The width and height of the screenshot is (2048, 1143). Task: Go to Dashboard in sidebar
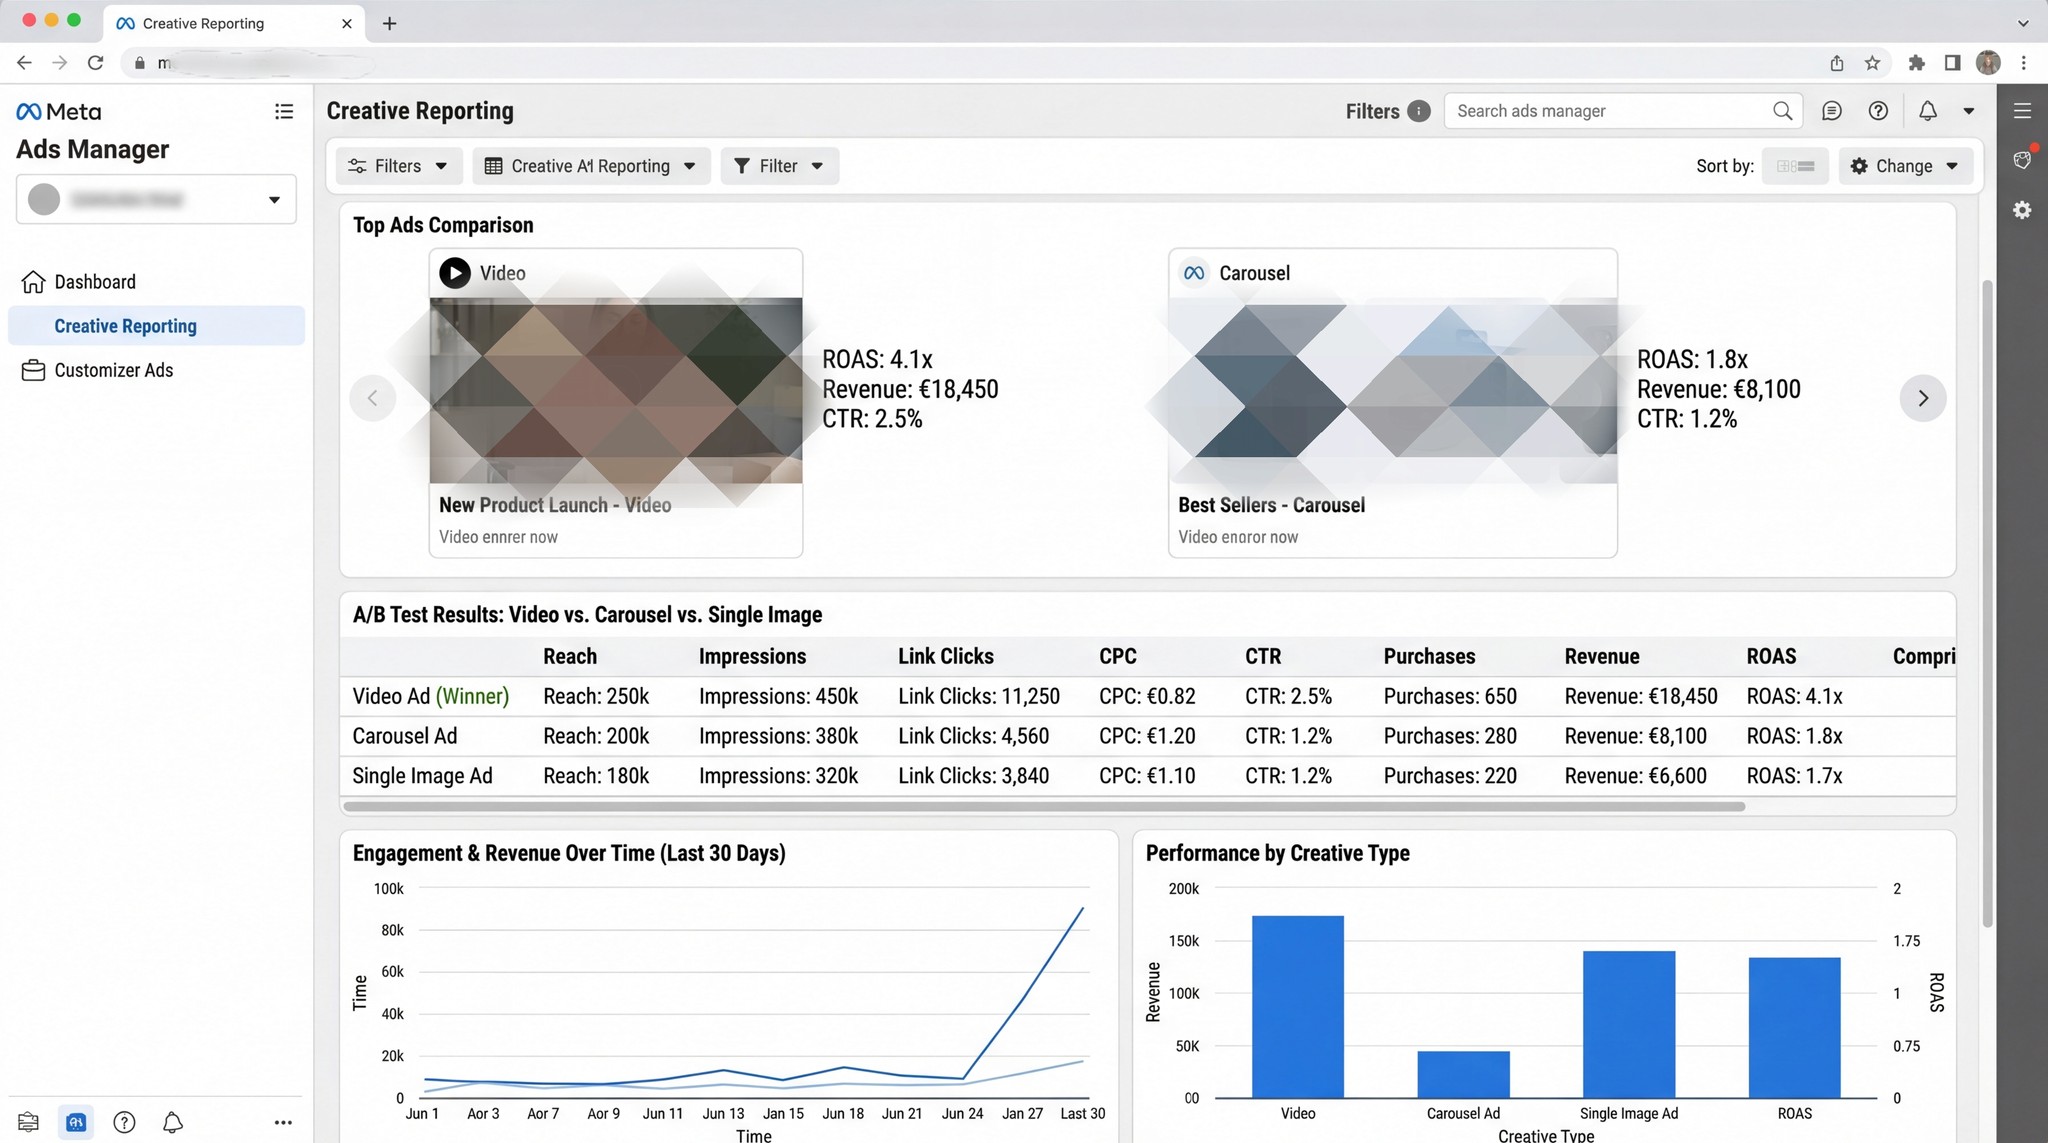[x=94, y=282]
